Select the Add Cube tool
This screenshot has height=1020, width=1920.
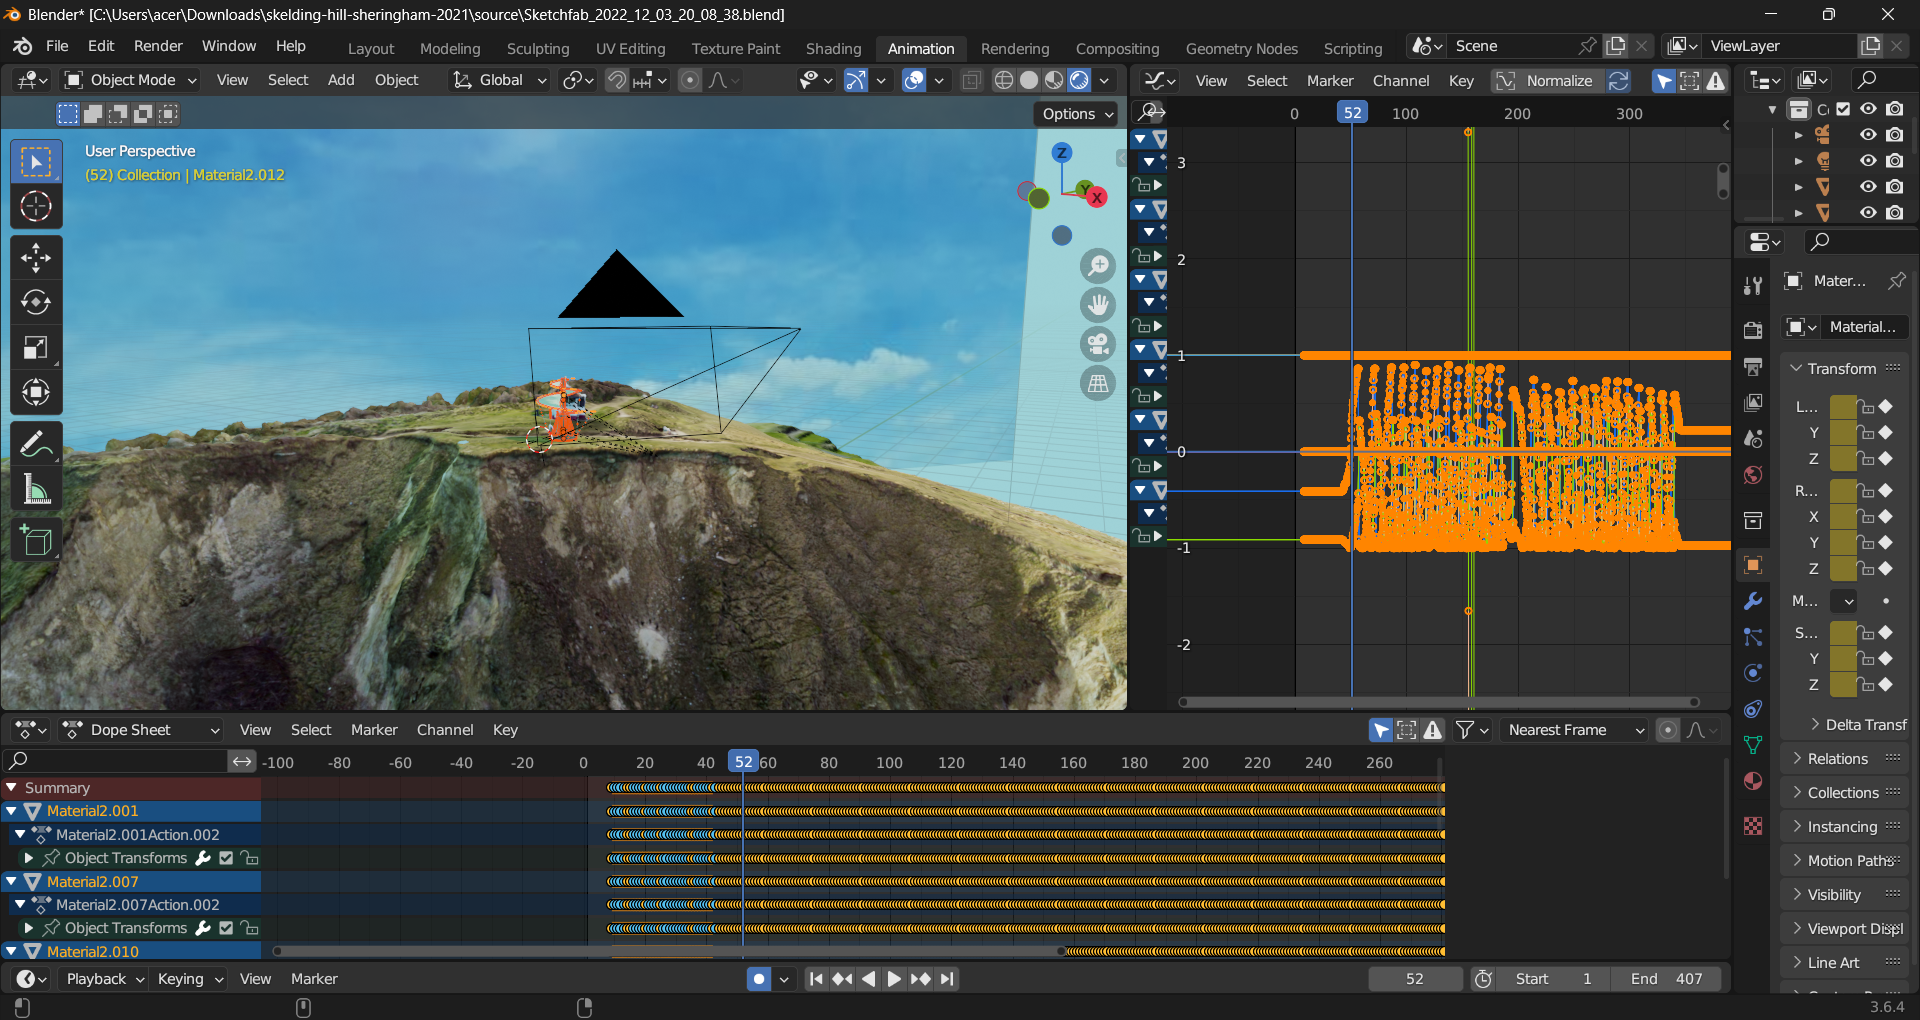click(x=36, y=541)
